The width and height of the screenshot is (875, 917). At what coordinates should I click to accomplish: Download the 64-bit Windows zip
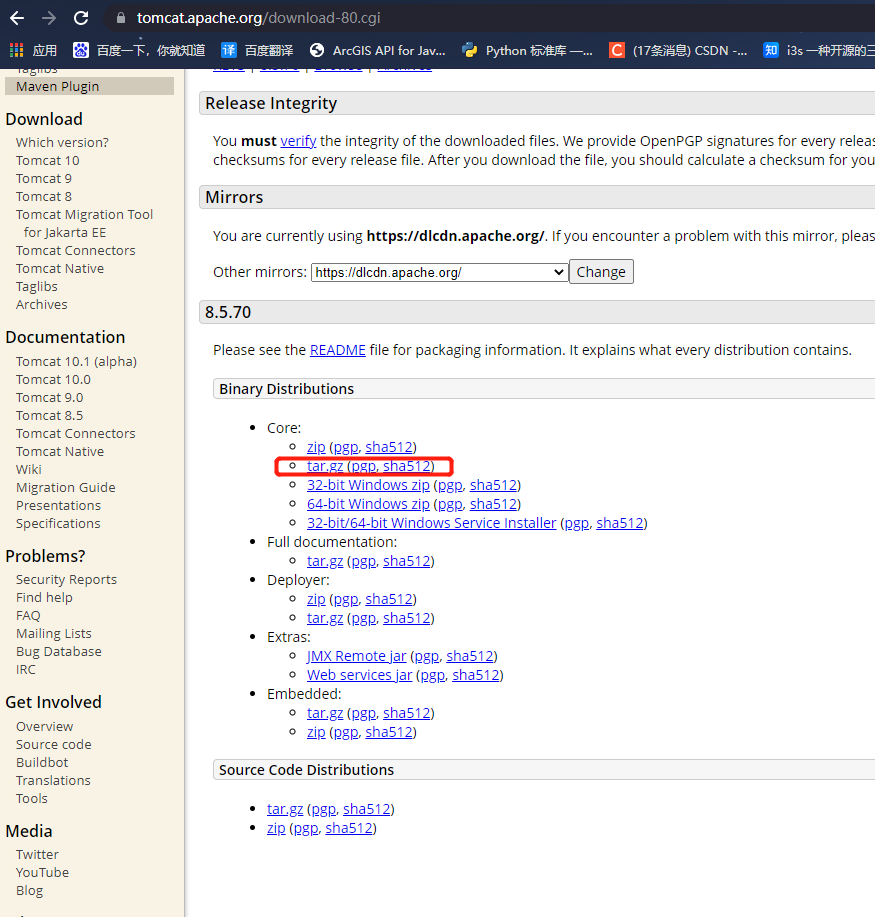pos(368,504)
